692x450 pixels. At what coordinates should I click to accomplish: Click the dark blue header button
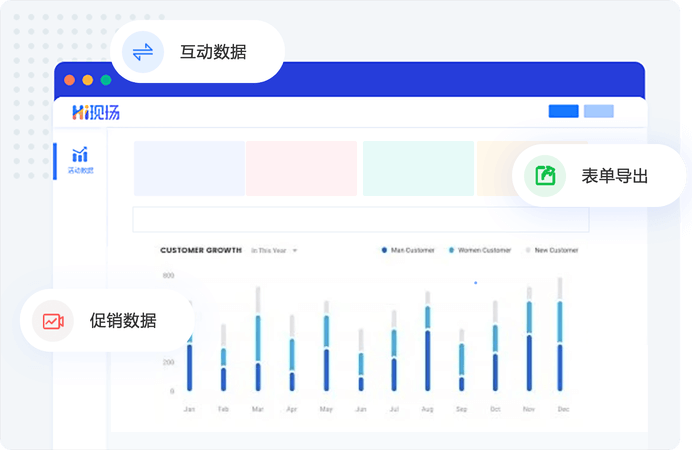(563, 111)
